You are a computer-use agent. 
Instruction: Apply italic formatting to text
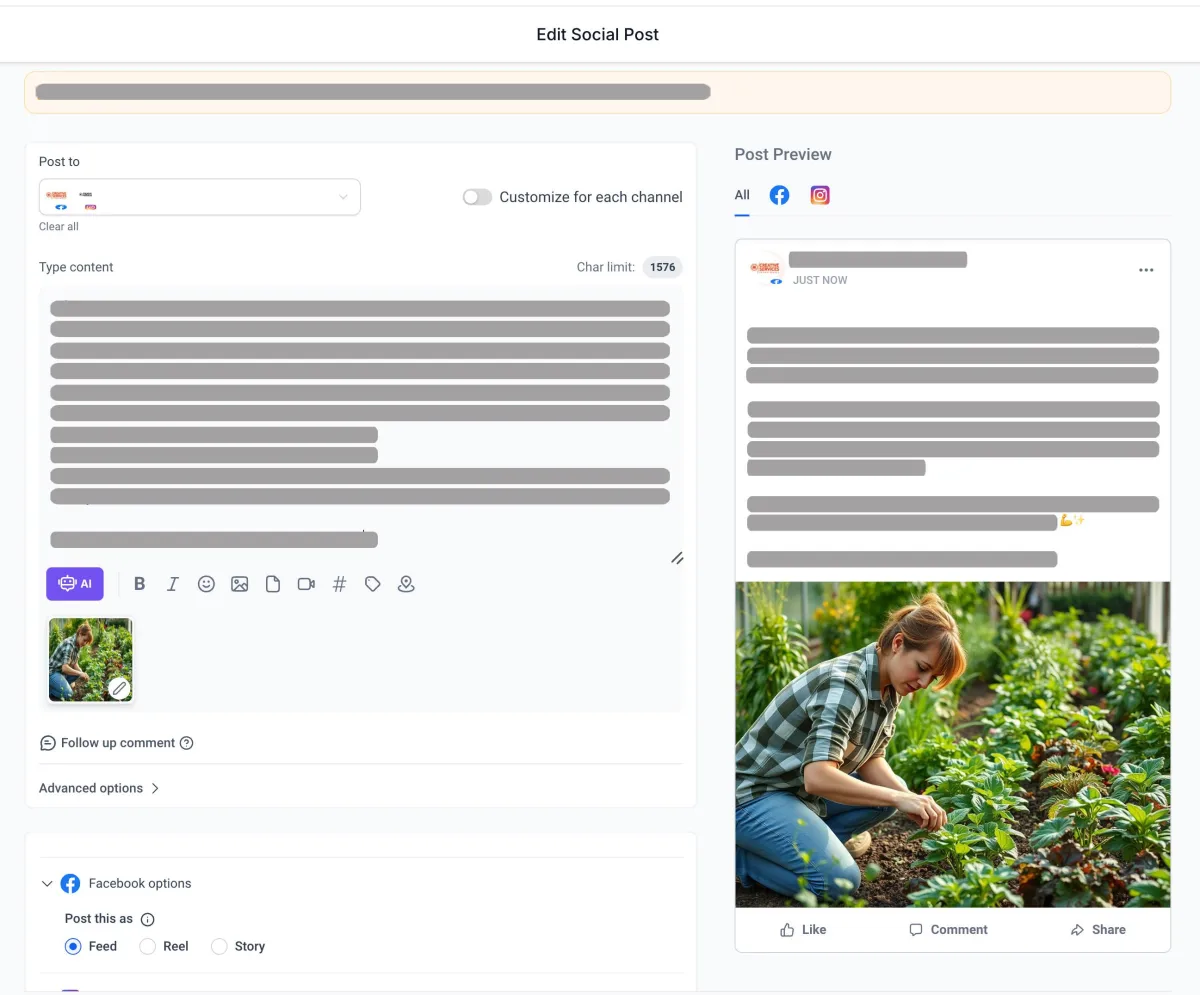[173, 584]
